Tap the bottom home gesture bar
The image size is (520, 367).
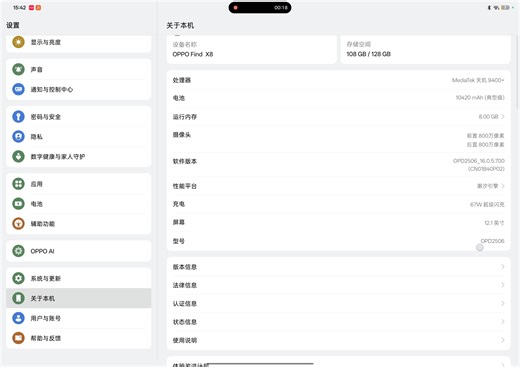coord(260,364)
